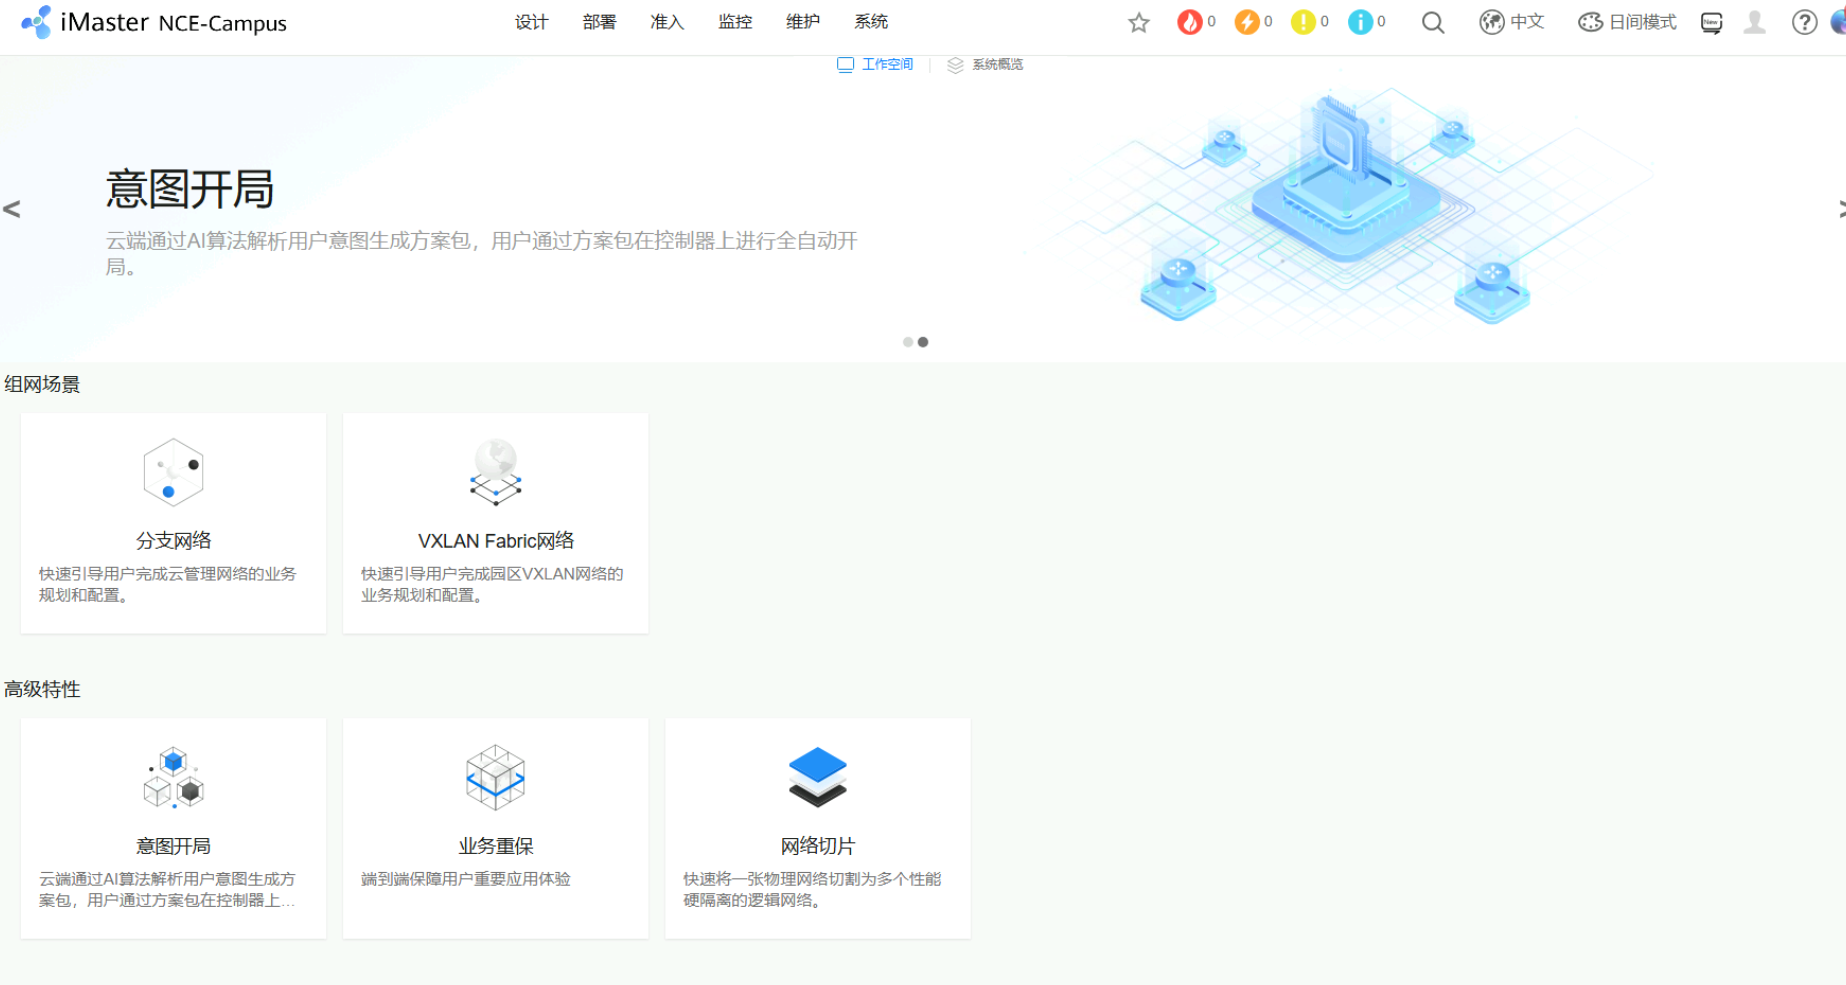Image resolution: width=1846 pixels, height=985 pixels.
Task: Open the what's-new message icon
Action: 1711,23
